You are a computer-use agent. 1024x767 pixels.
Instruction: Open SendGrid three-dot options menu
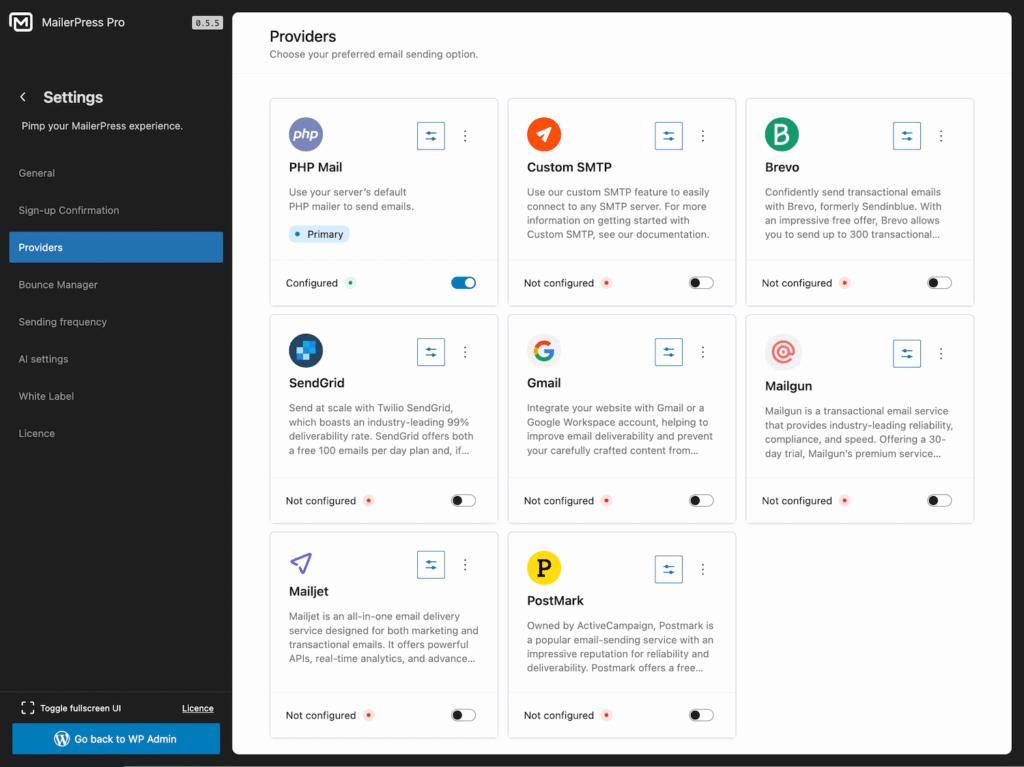click(465, 352)
